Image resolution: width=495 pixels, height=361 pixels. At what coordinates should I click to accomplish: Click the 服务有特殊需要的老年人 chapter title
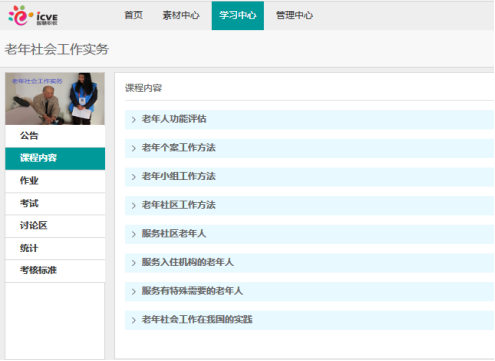(x=192, y=291)
